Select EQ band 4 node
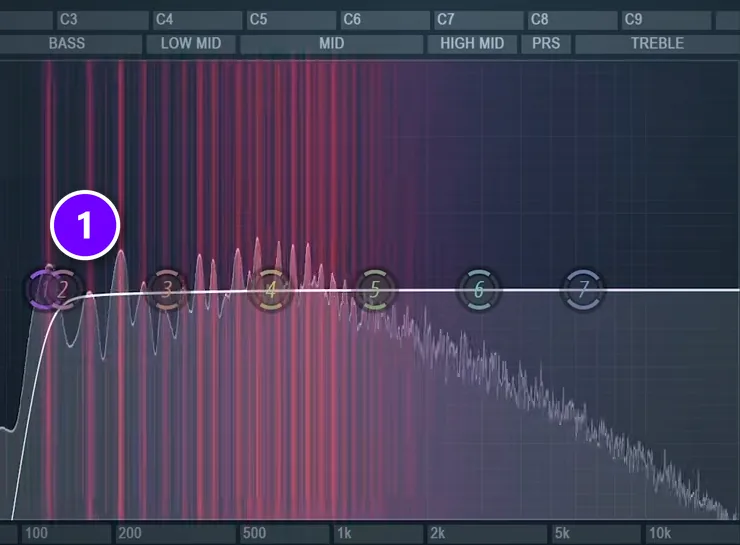740x545 pixels. tap(270, 290)
